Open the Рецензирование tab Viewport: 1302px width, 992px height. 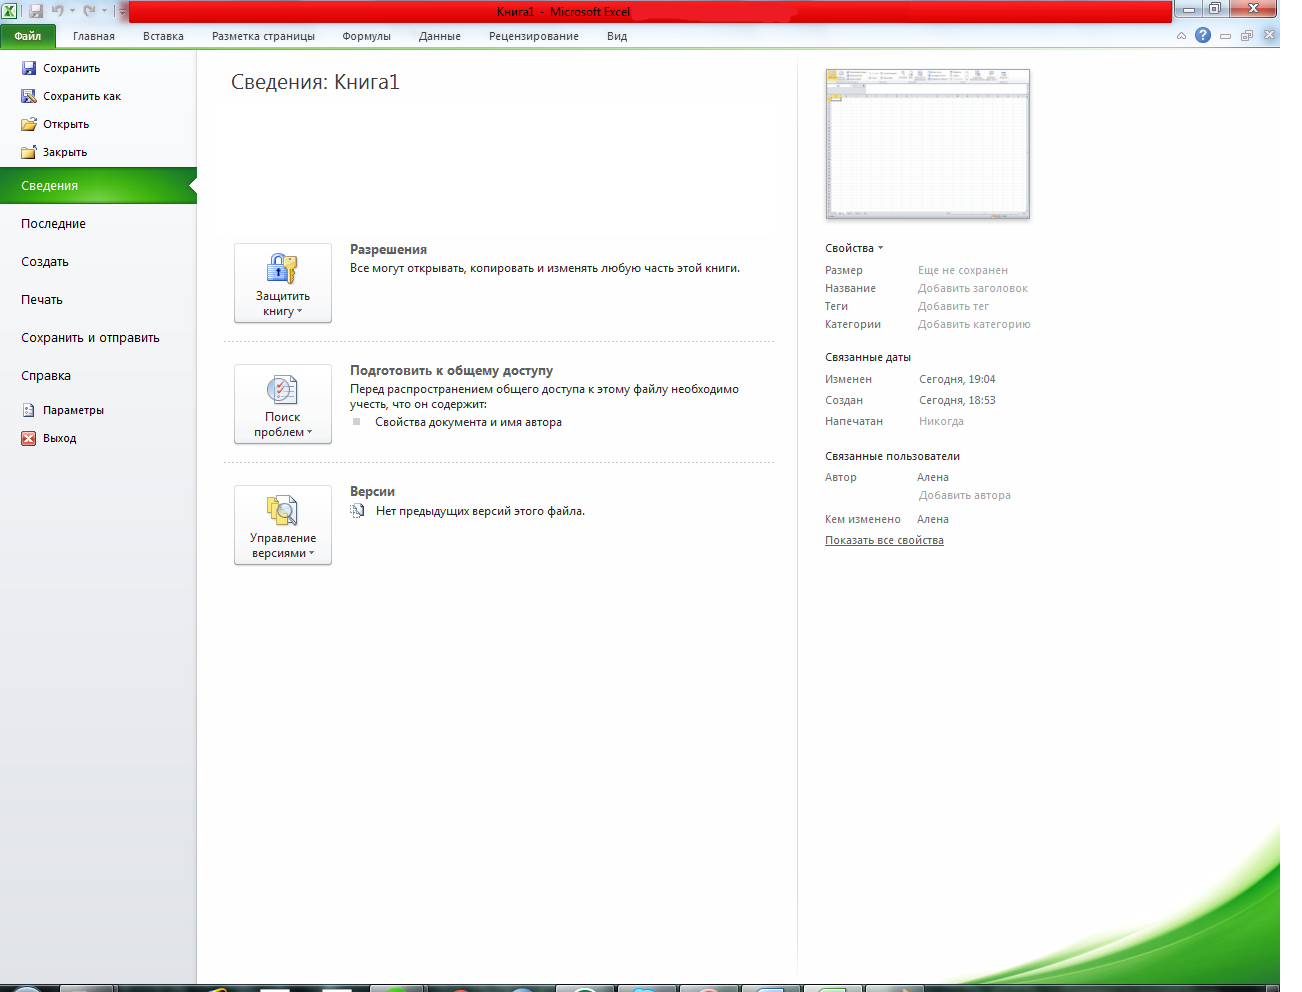[x=534, y=36]
